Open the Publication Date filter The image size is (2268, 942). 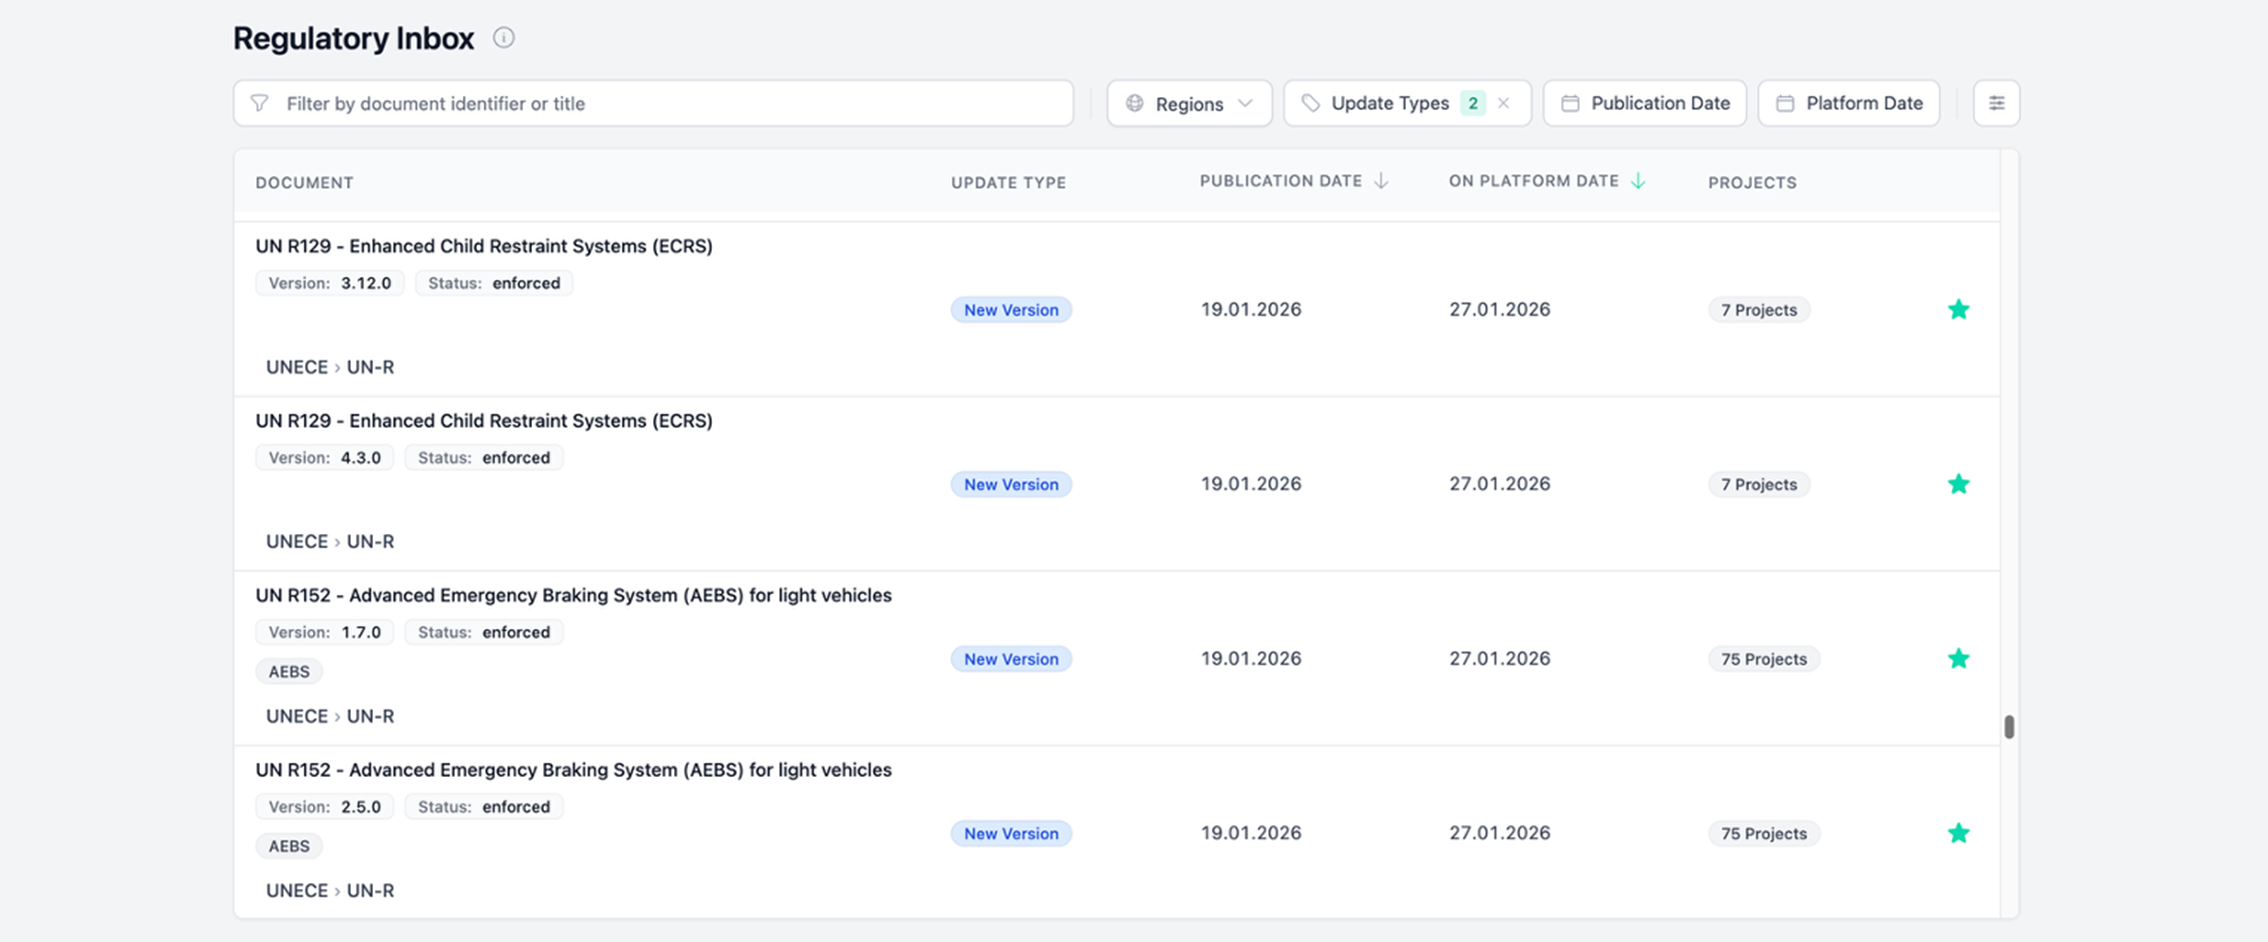(1644, 102)
